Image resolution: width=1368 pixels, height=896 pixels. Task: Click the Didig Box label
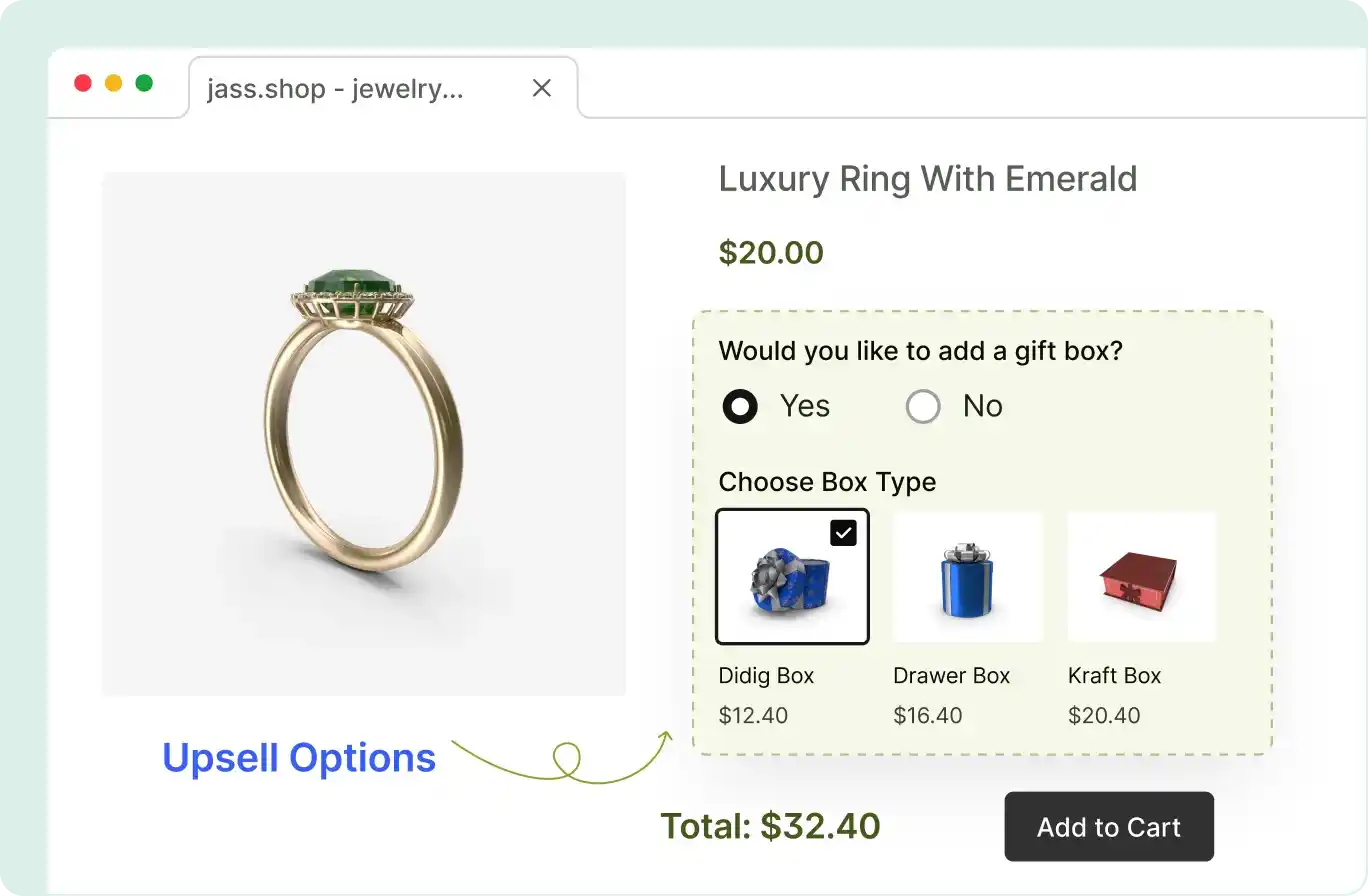(766, 676)
